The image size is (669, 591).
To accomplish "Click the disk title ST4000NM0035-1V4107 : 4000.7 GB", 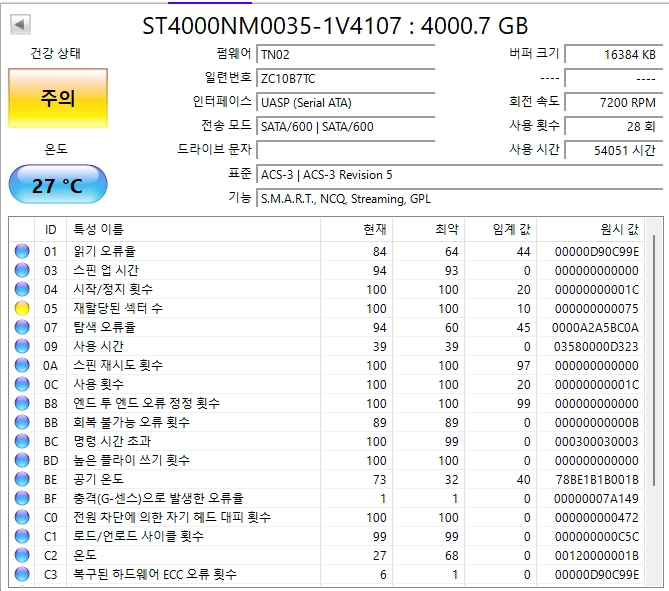I will point(335,26).
